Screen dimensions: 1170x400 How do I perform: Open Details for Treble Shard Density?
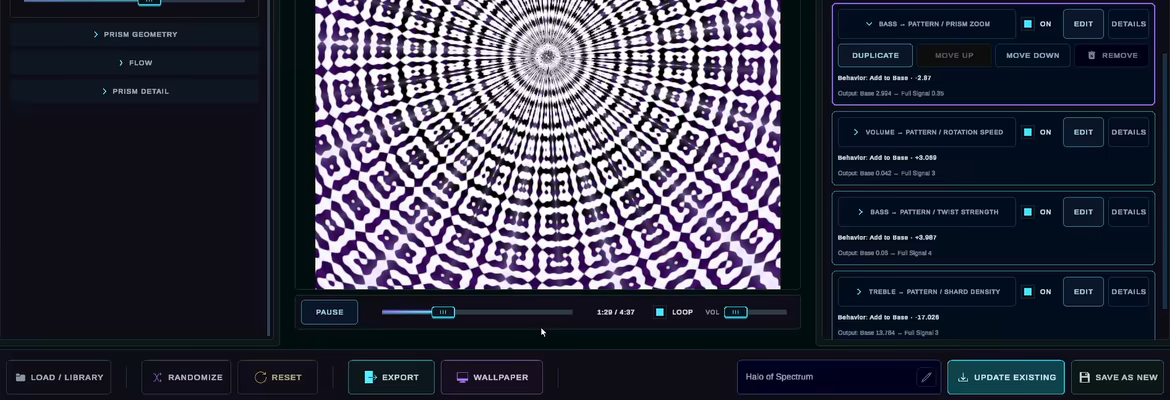[x=1128, y=292]
